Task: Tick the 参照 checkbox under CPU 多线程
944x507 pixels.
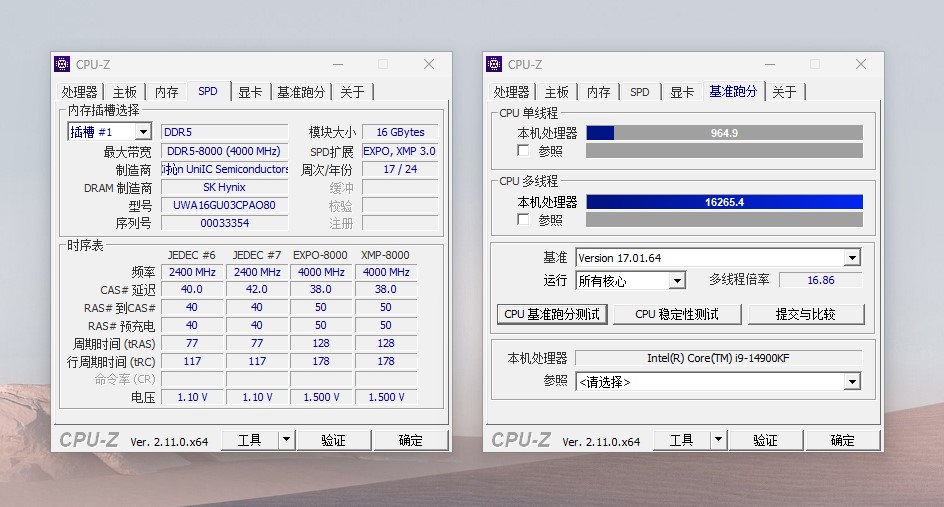Action: click(523, 219)
